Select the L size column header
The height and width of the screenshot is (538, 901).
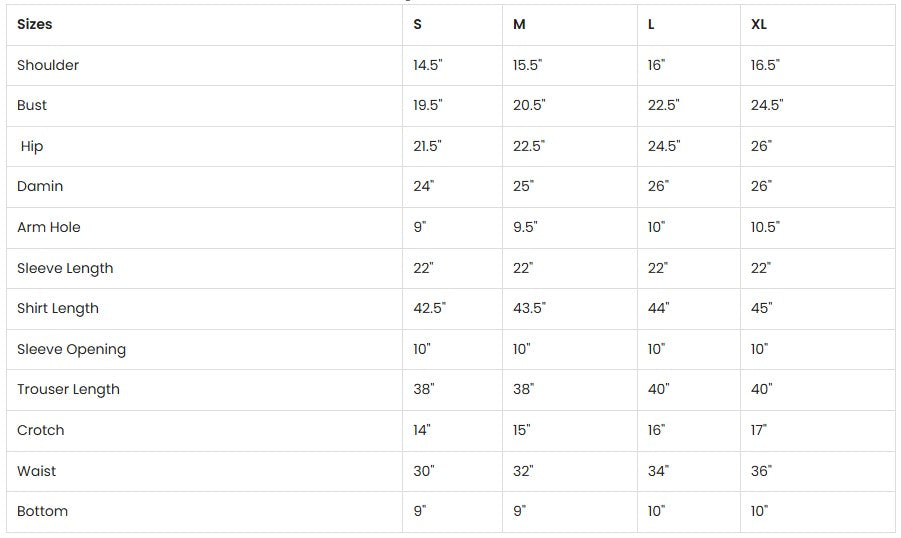coord(651,24)
